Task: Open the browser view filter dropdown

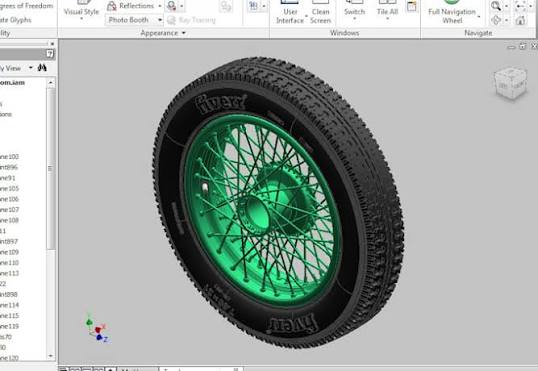Action: coord(31,68)
